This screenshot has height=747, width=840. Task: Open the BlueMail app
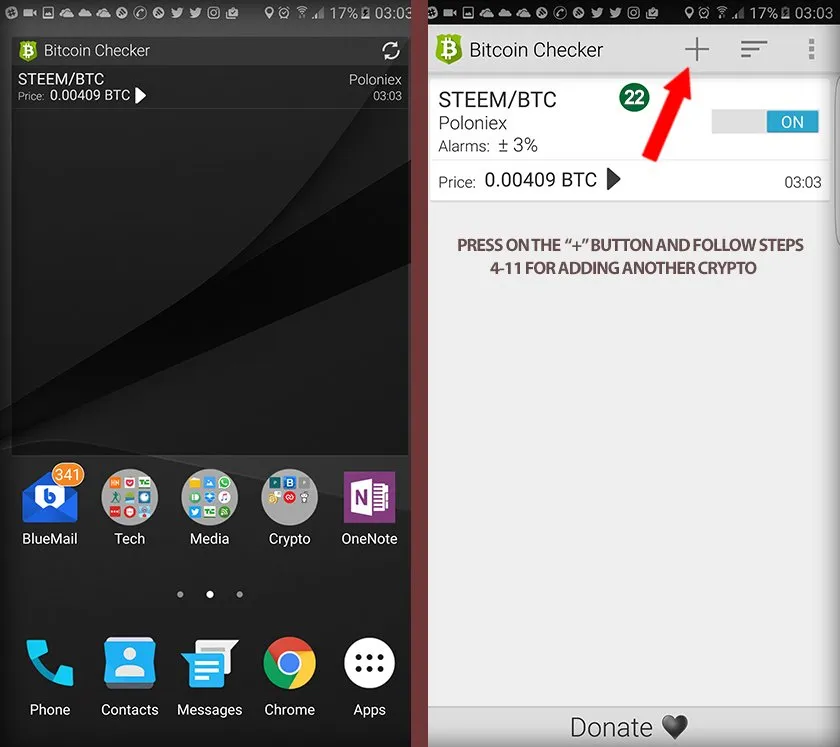point(50,505)
